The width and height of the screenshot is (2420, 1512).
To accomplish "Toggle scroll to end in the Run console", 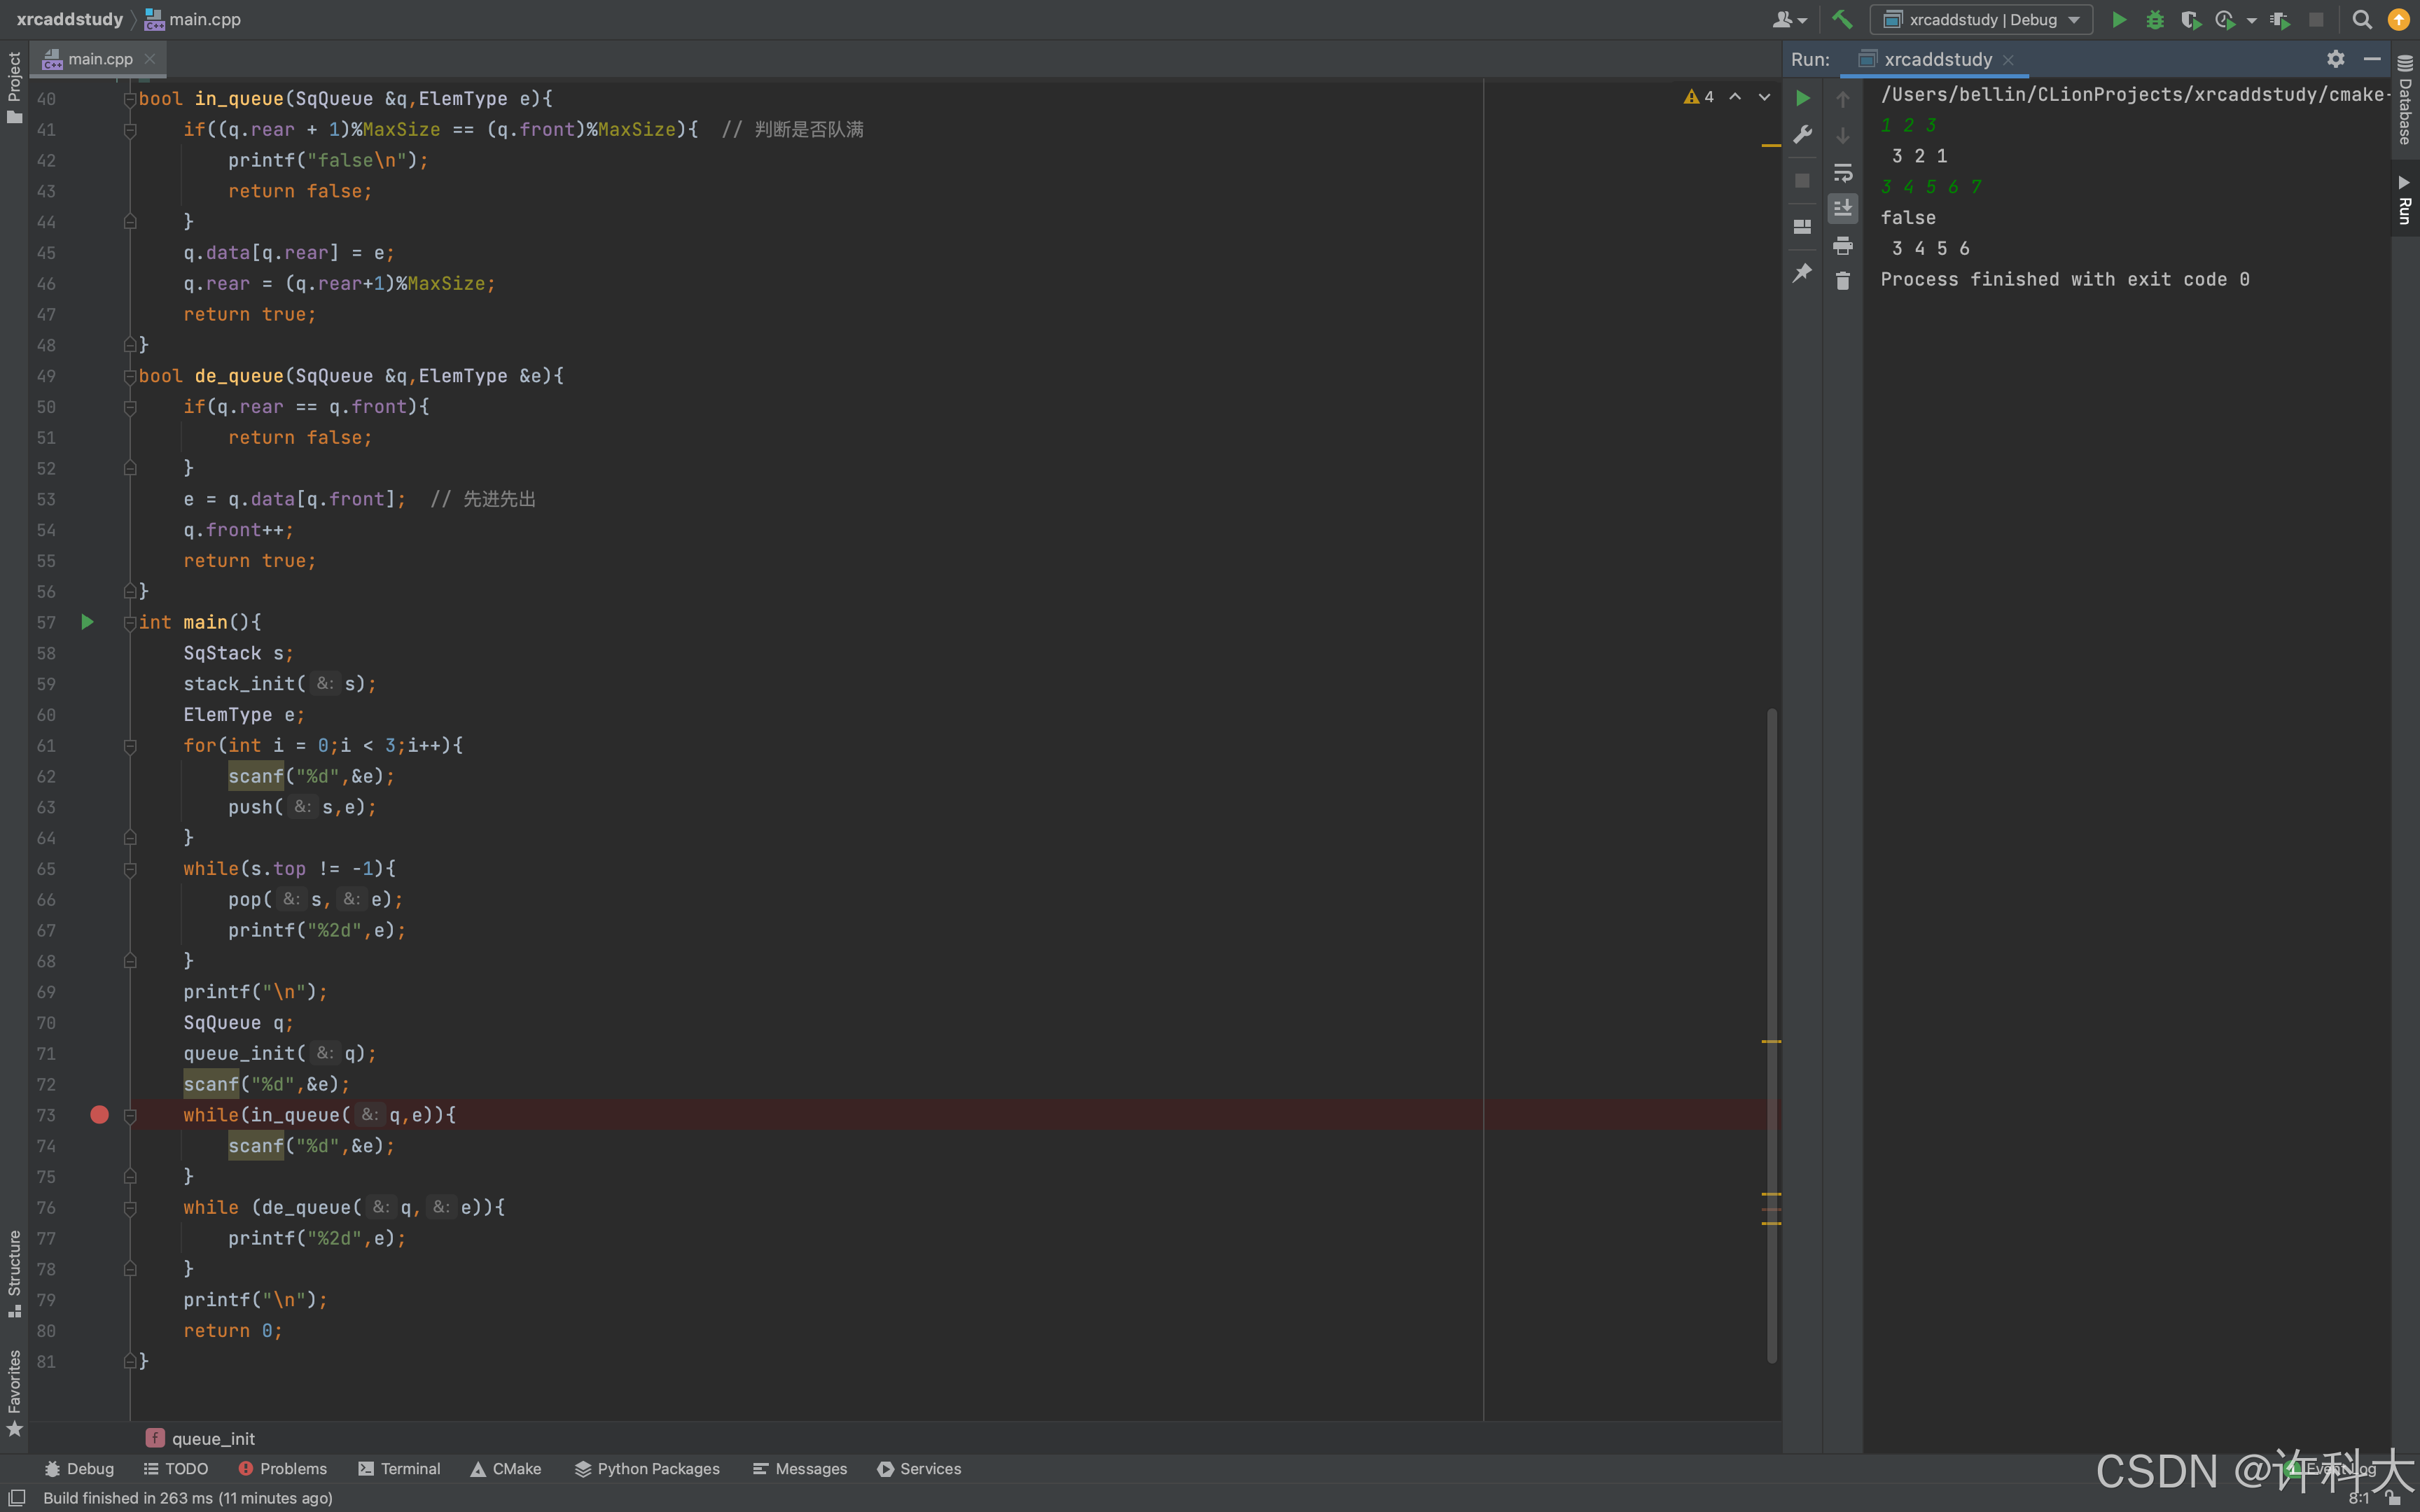I will (1843, 208).
